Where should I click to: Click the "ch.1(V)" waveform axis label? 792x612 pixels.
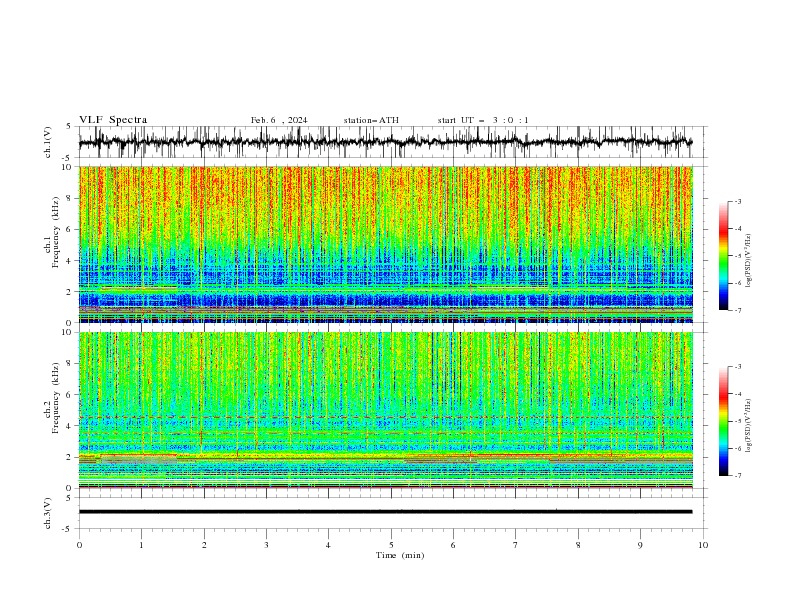[48, 142]
